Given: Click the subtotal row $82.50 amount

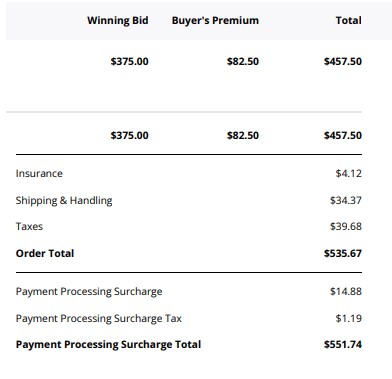Looking at the screenshot, I should point(243,135).
